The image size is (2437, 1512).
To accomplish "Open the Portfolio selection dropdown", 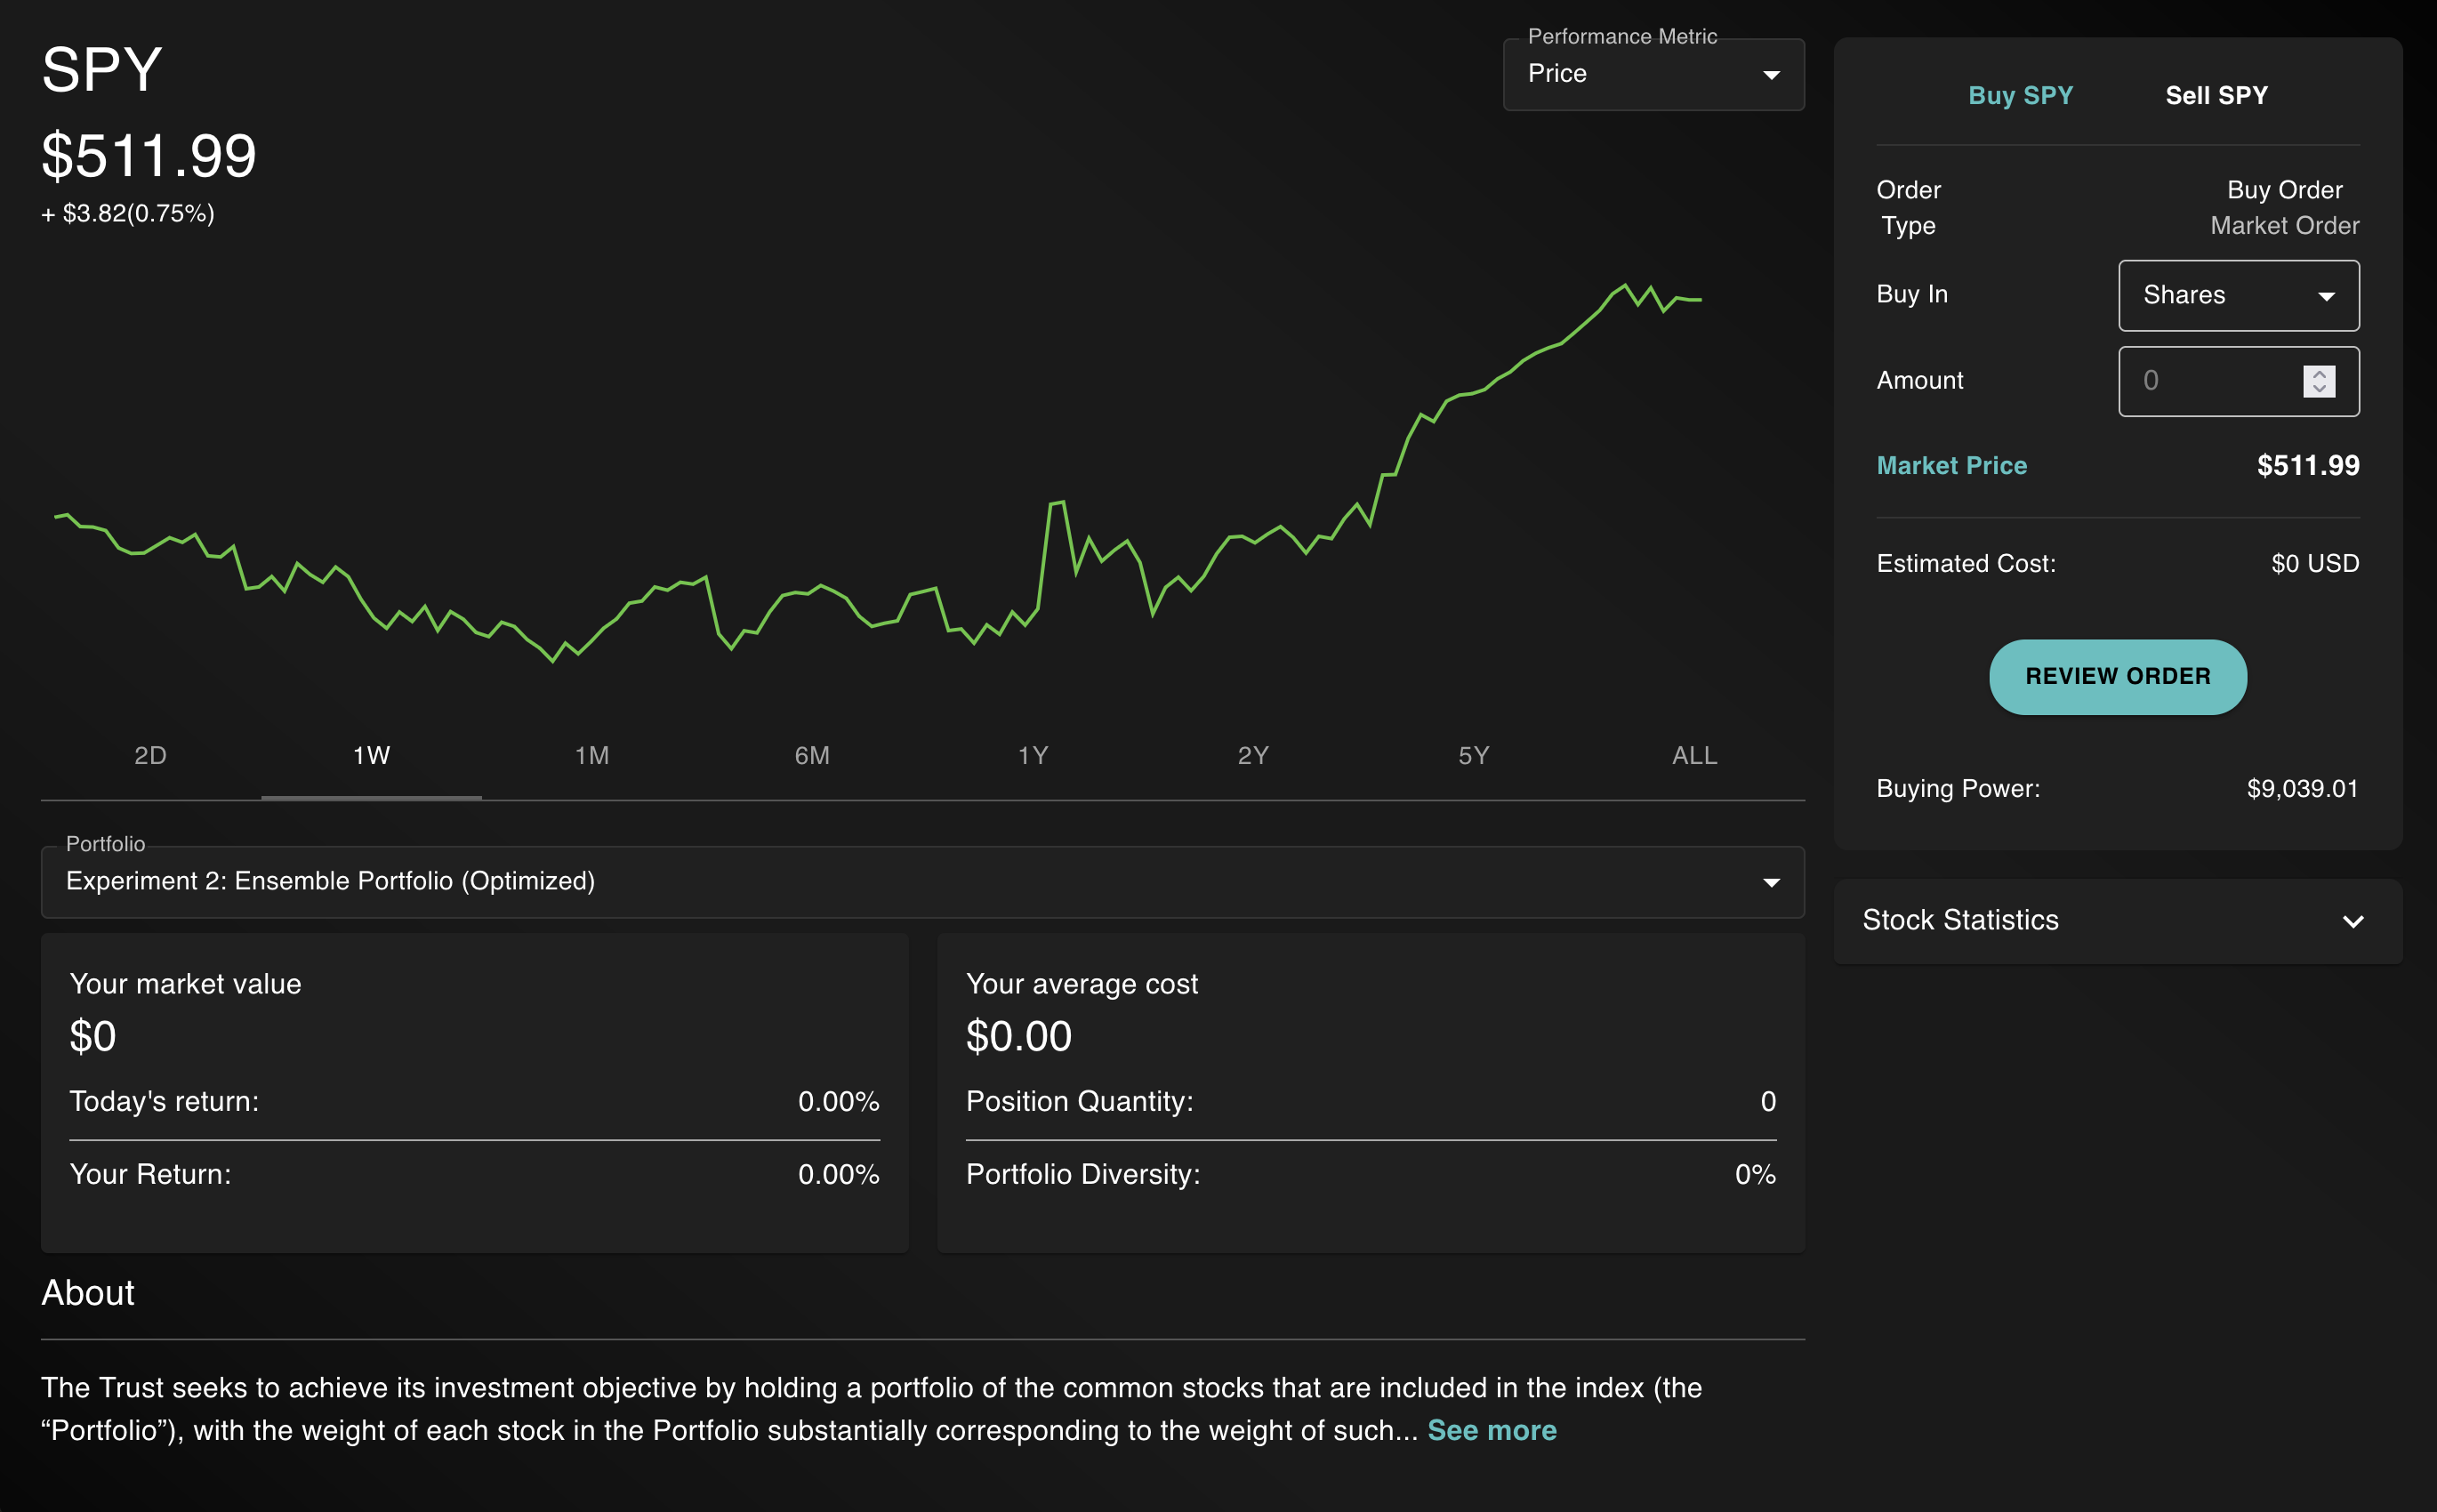I will click(x=922, y=881).
